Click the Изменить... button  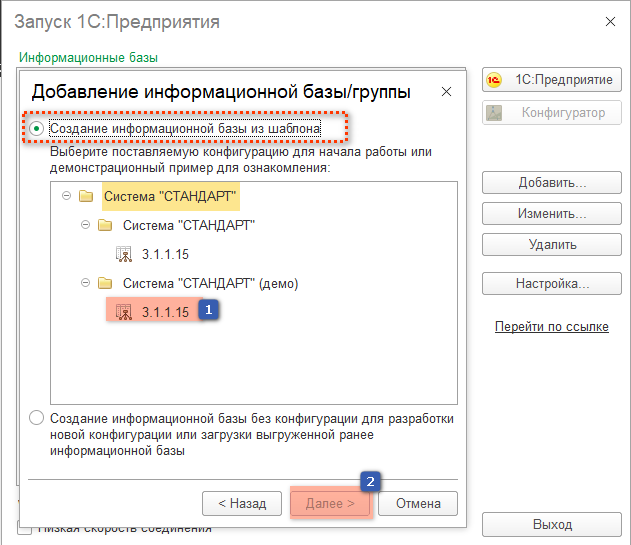(552, 213)
